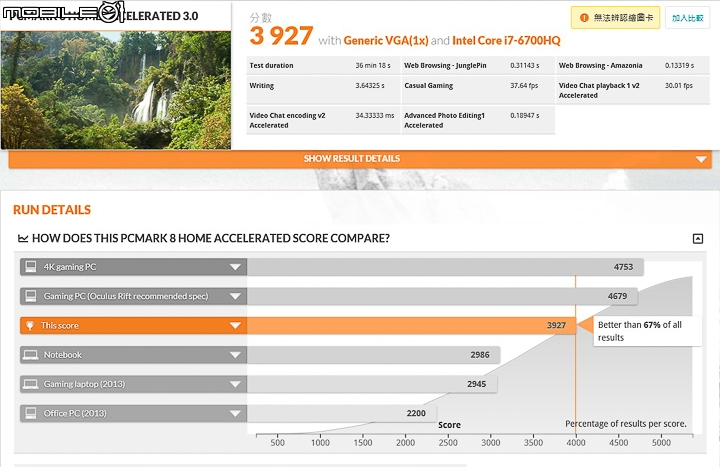The image size is (720, 467).
Task: Click the 0.18947 s photo editing value
Action: coord(524,116)
